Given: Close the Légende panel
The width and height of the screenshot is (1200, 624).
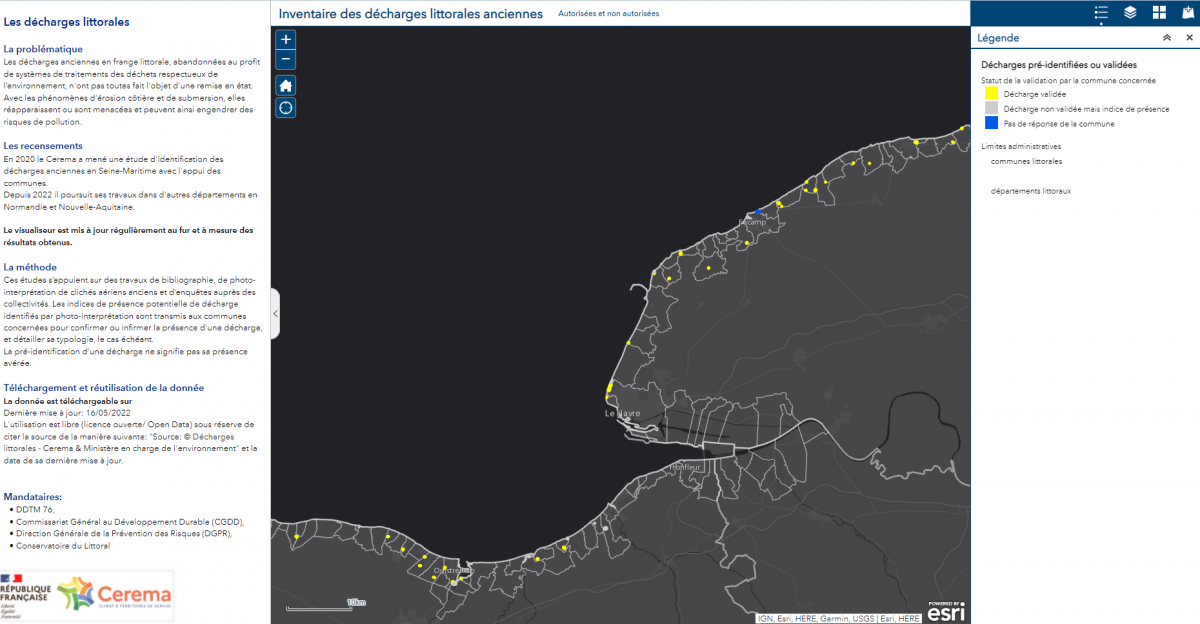Looking at the screenshot, I should (1189, 38).
